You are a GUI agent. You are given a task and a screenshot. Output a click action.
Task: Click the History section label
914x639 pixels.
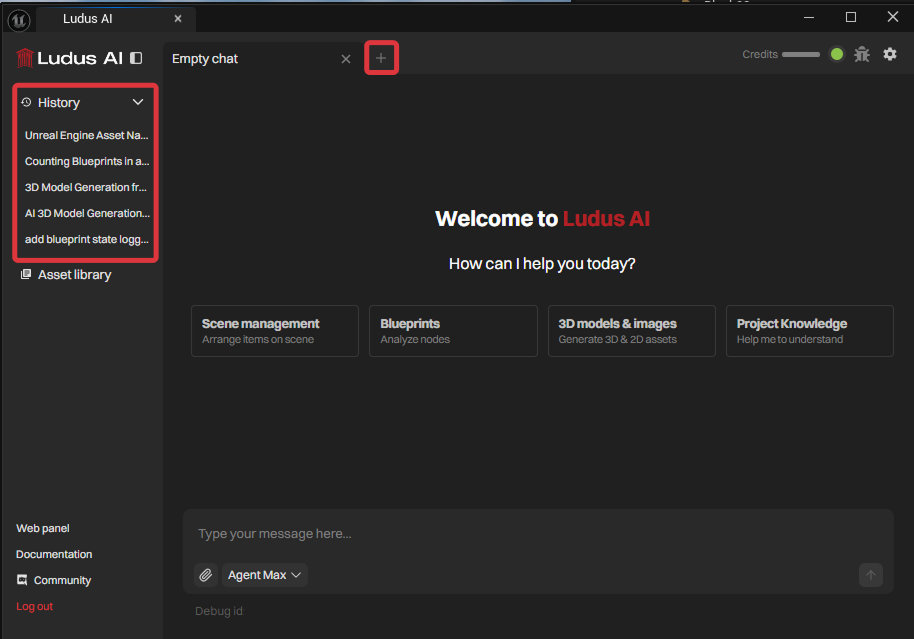click(59, 103)
